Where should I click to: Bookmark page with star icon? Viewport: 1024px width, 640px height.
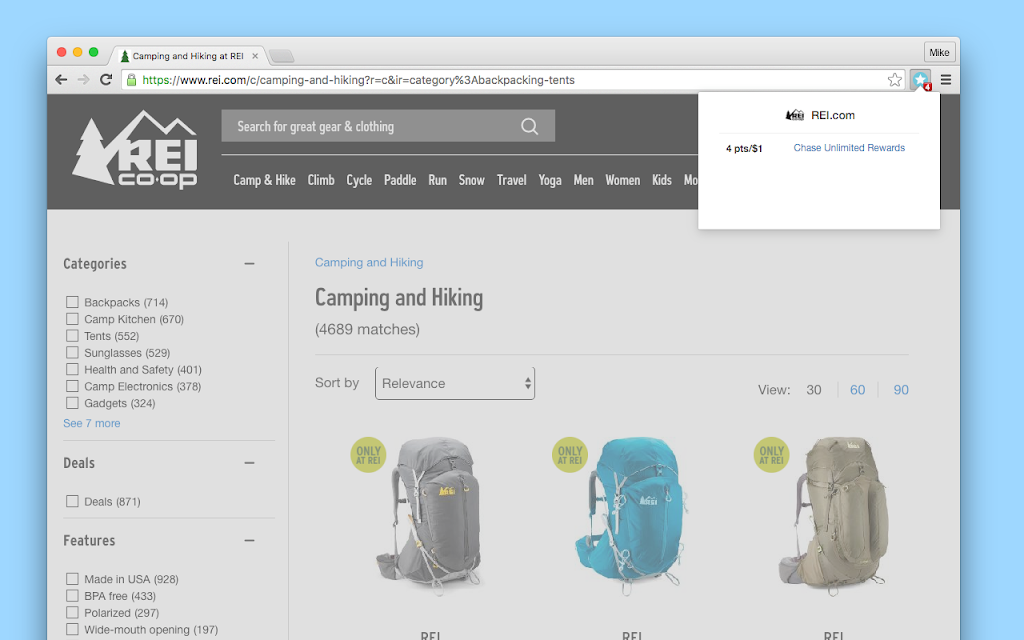(x=895, y=80)
